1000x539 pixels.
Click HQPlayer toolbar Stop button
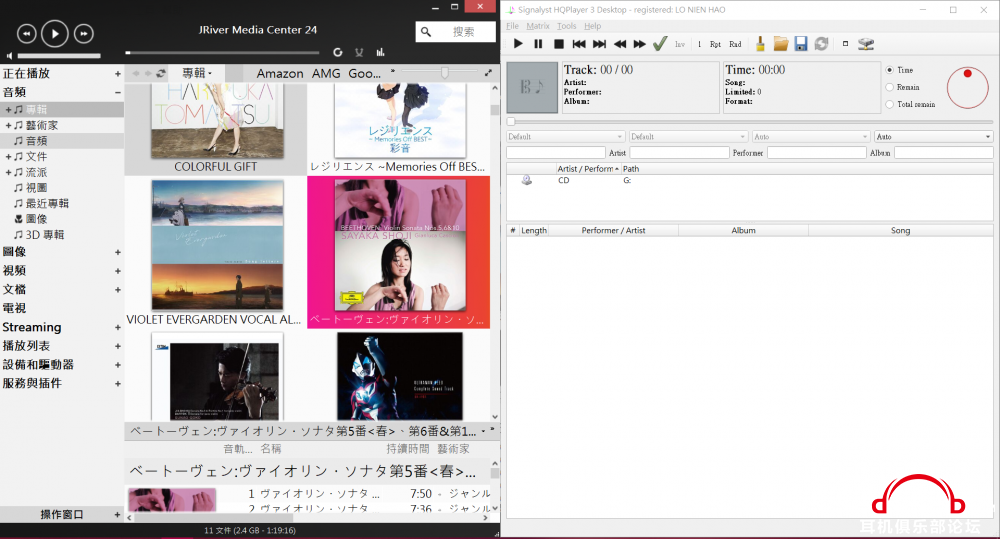coord(559,44)
